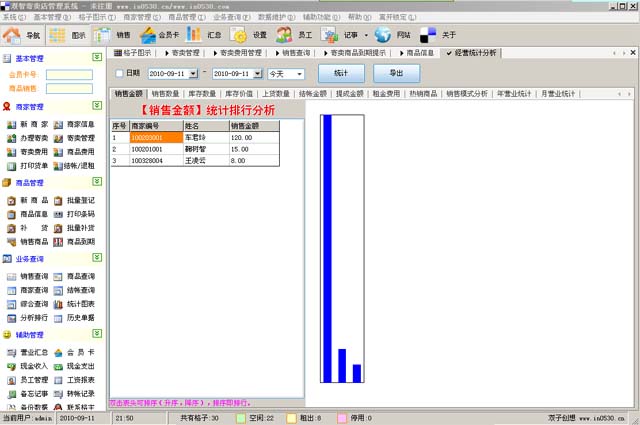Click the tallest blue chart bar
640x425 pixels.
click(326, 247)
